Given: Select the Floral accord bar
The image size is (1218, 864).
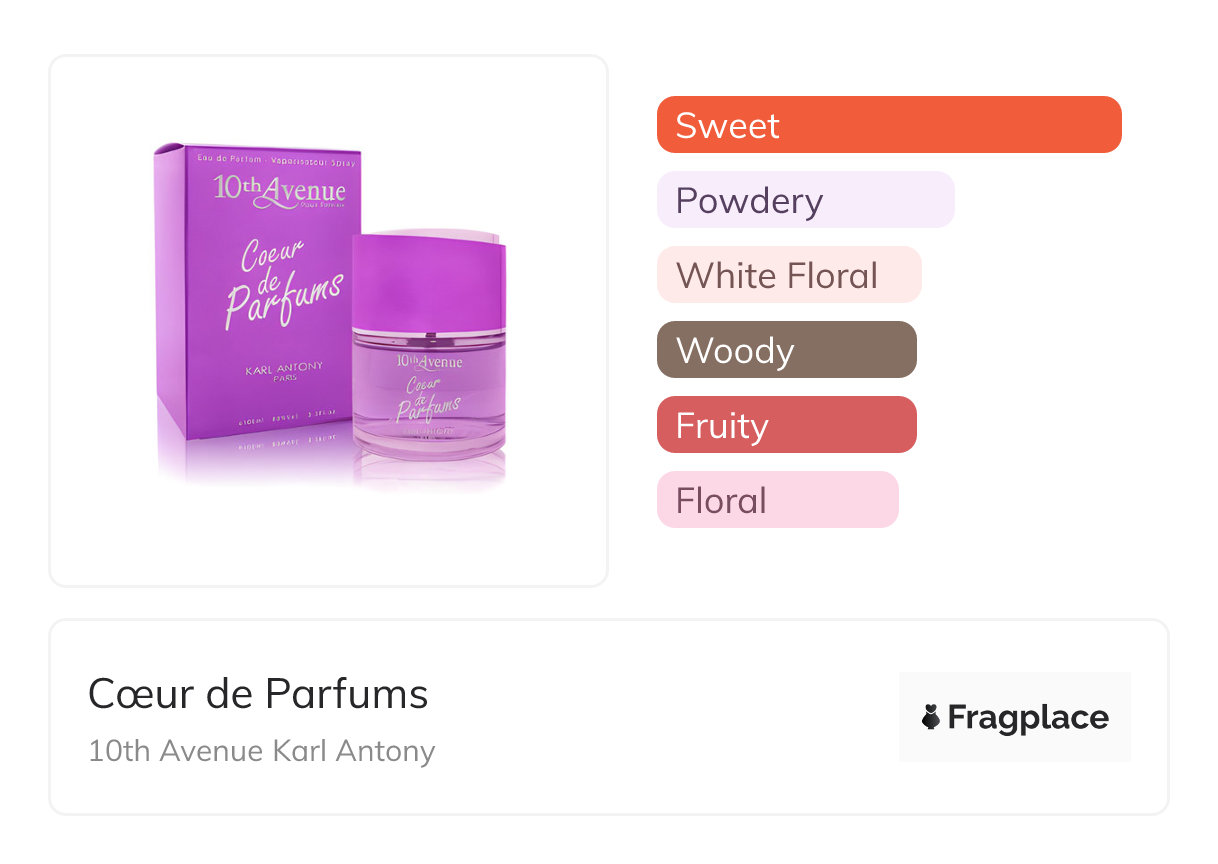Looking at the screenshot, I should (x=777, y=500).
